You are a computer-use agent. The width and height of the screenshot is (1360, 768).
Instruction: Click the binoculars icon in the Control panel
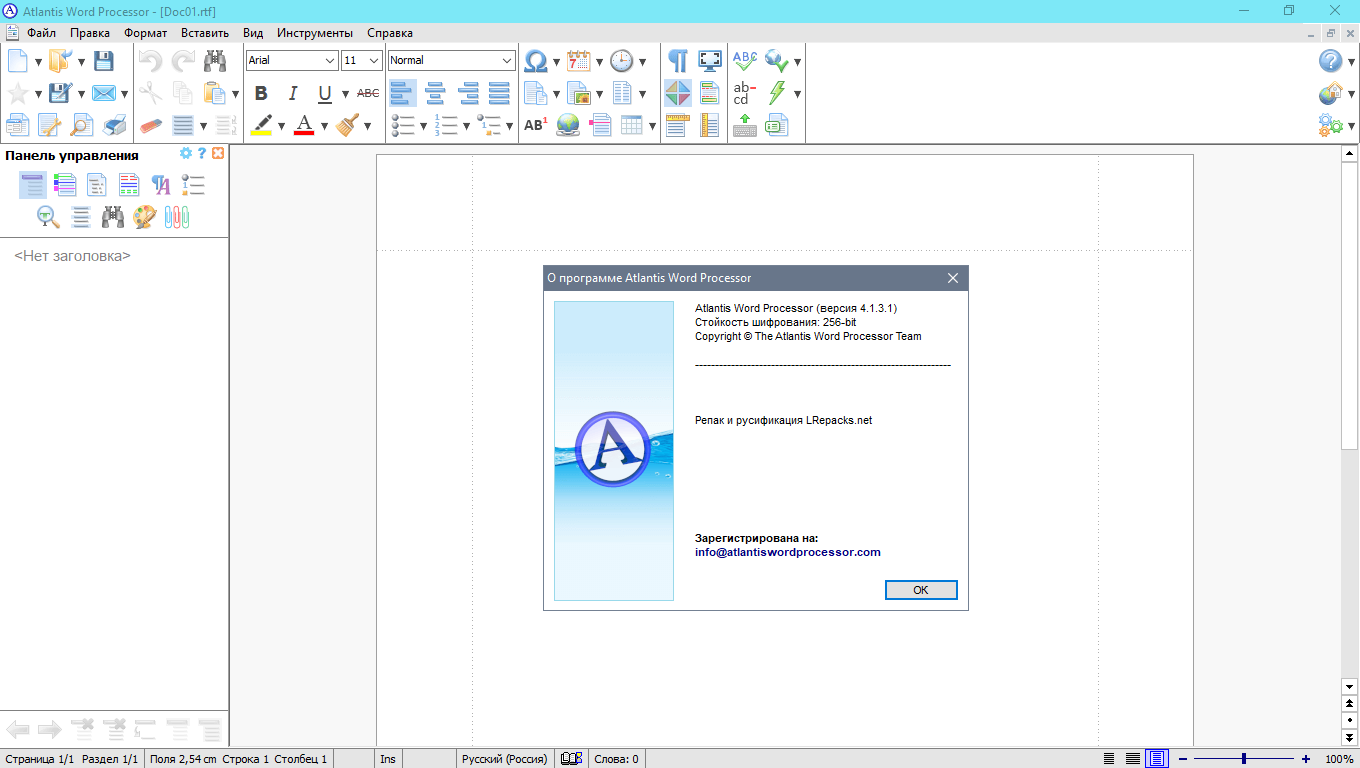pyautogui.click(x=113, y=217)
